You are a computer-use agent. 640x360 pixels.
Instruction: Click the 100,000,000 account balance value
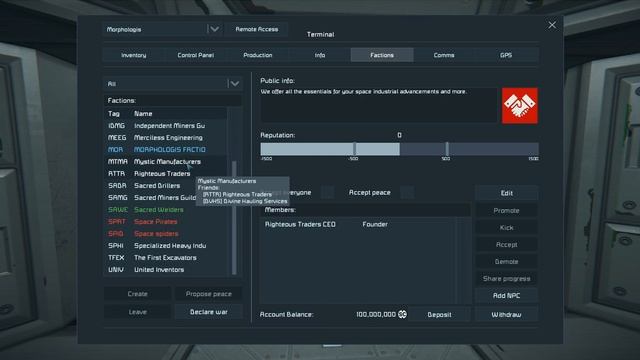point(376,314)
